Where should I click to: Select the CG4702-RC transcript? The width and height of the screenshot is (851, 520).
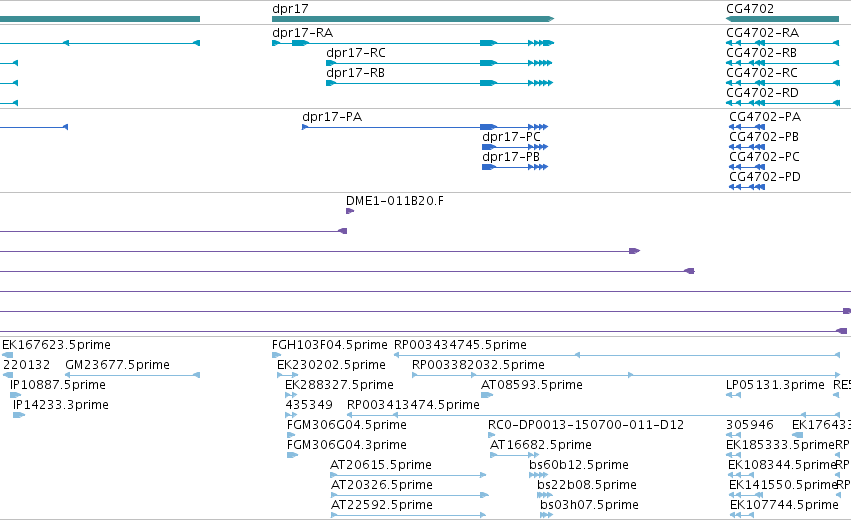tap(783, 83)
